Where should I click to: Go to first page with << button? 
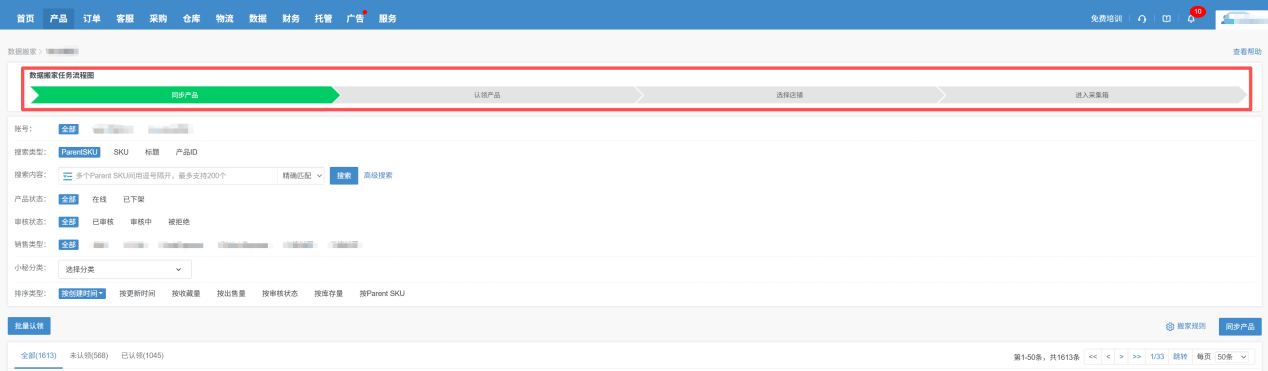[x=1093, y=356]
